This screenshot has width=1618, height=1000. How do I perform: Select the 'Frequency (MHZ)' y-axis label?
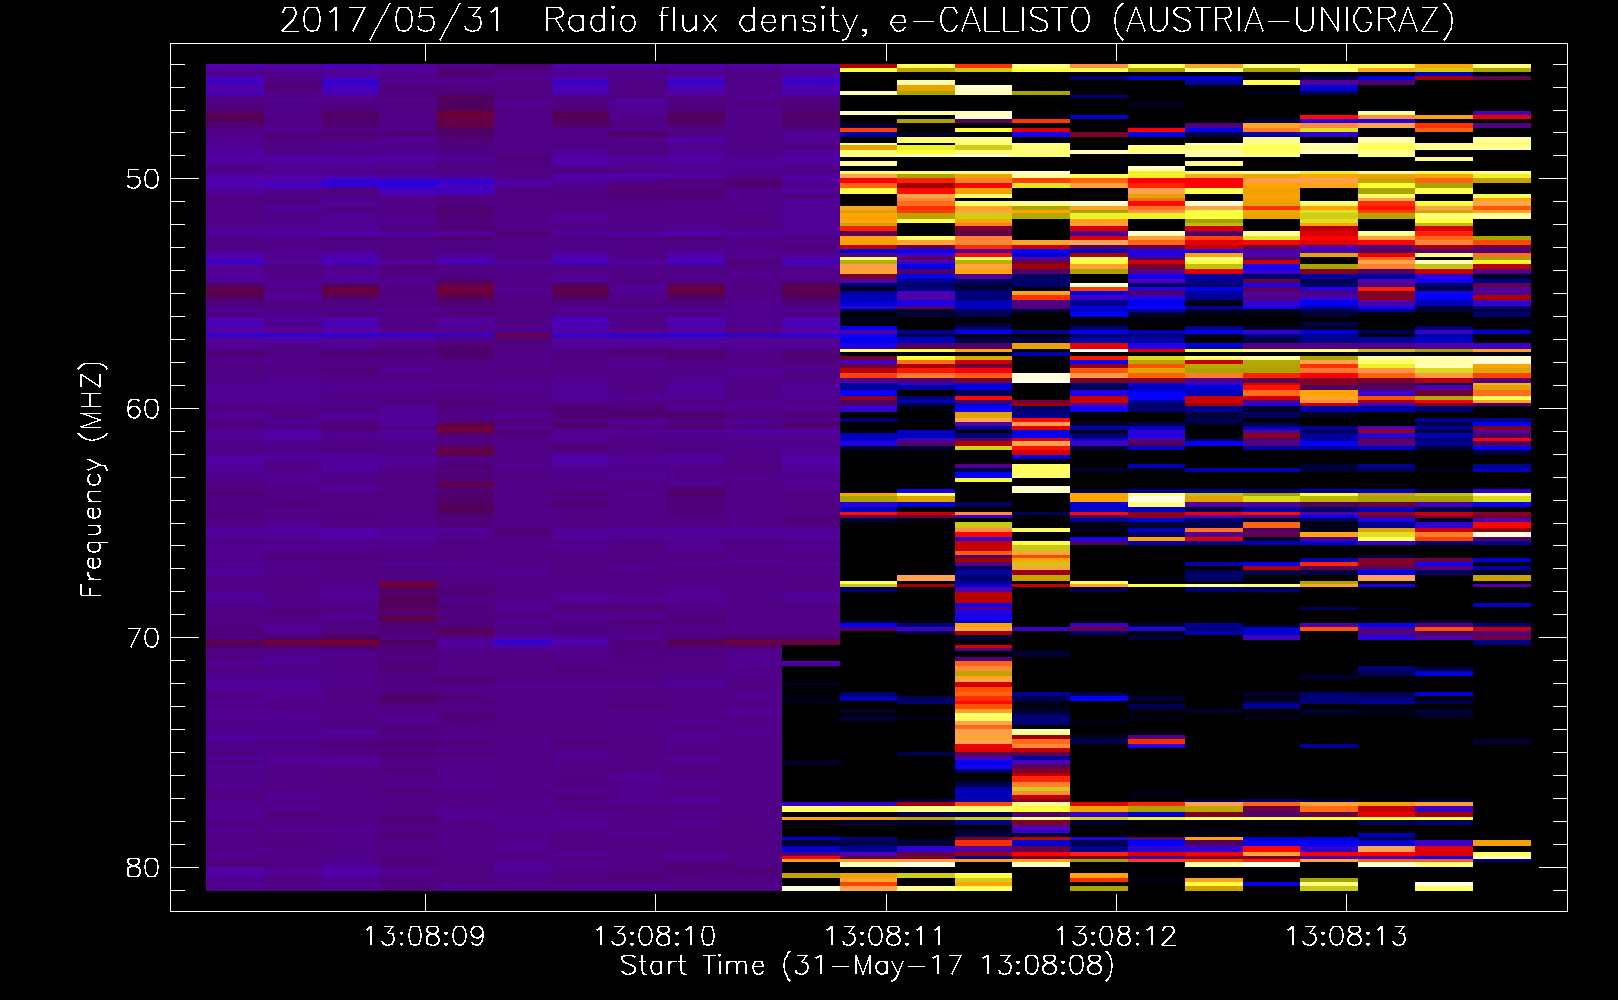click(92, 480)
